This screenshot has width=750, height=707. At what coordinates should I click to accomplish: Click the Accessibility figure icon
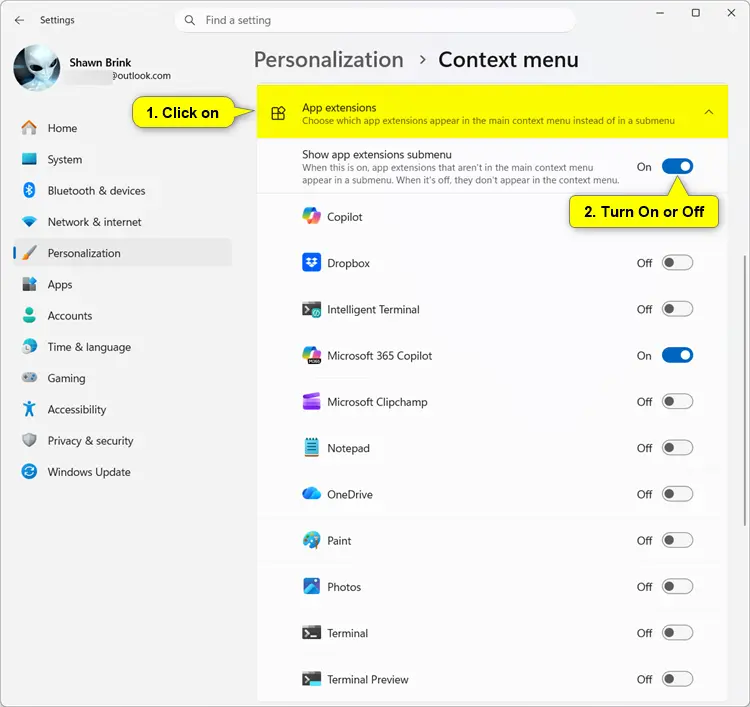pyautogui.click(x=29, y=409)
